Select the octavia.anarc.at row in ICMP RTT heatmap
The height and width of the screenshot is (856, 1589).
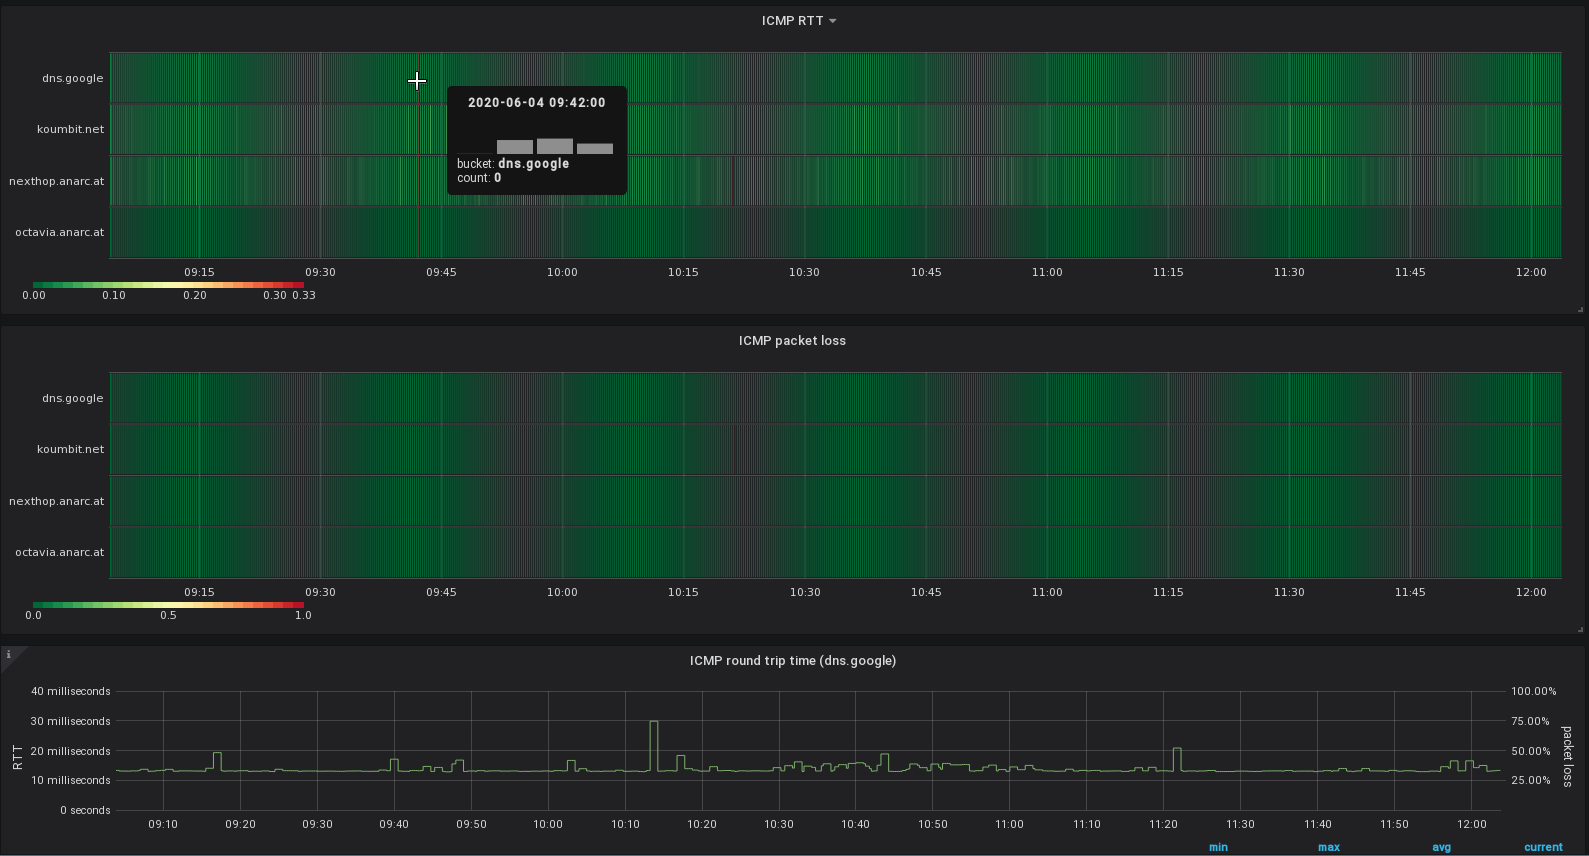[835, 232]
